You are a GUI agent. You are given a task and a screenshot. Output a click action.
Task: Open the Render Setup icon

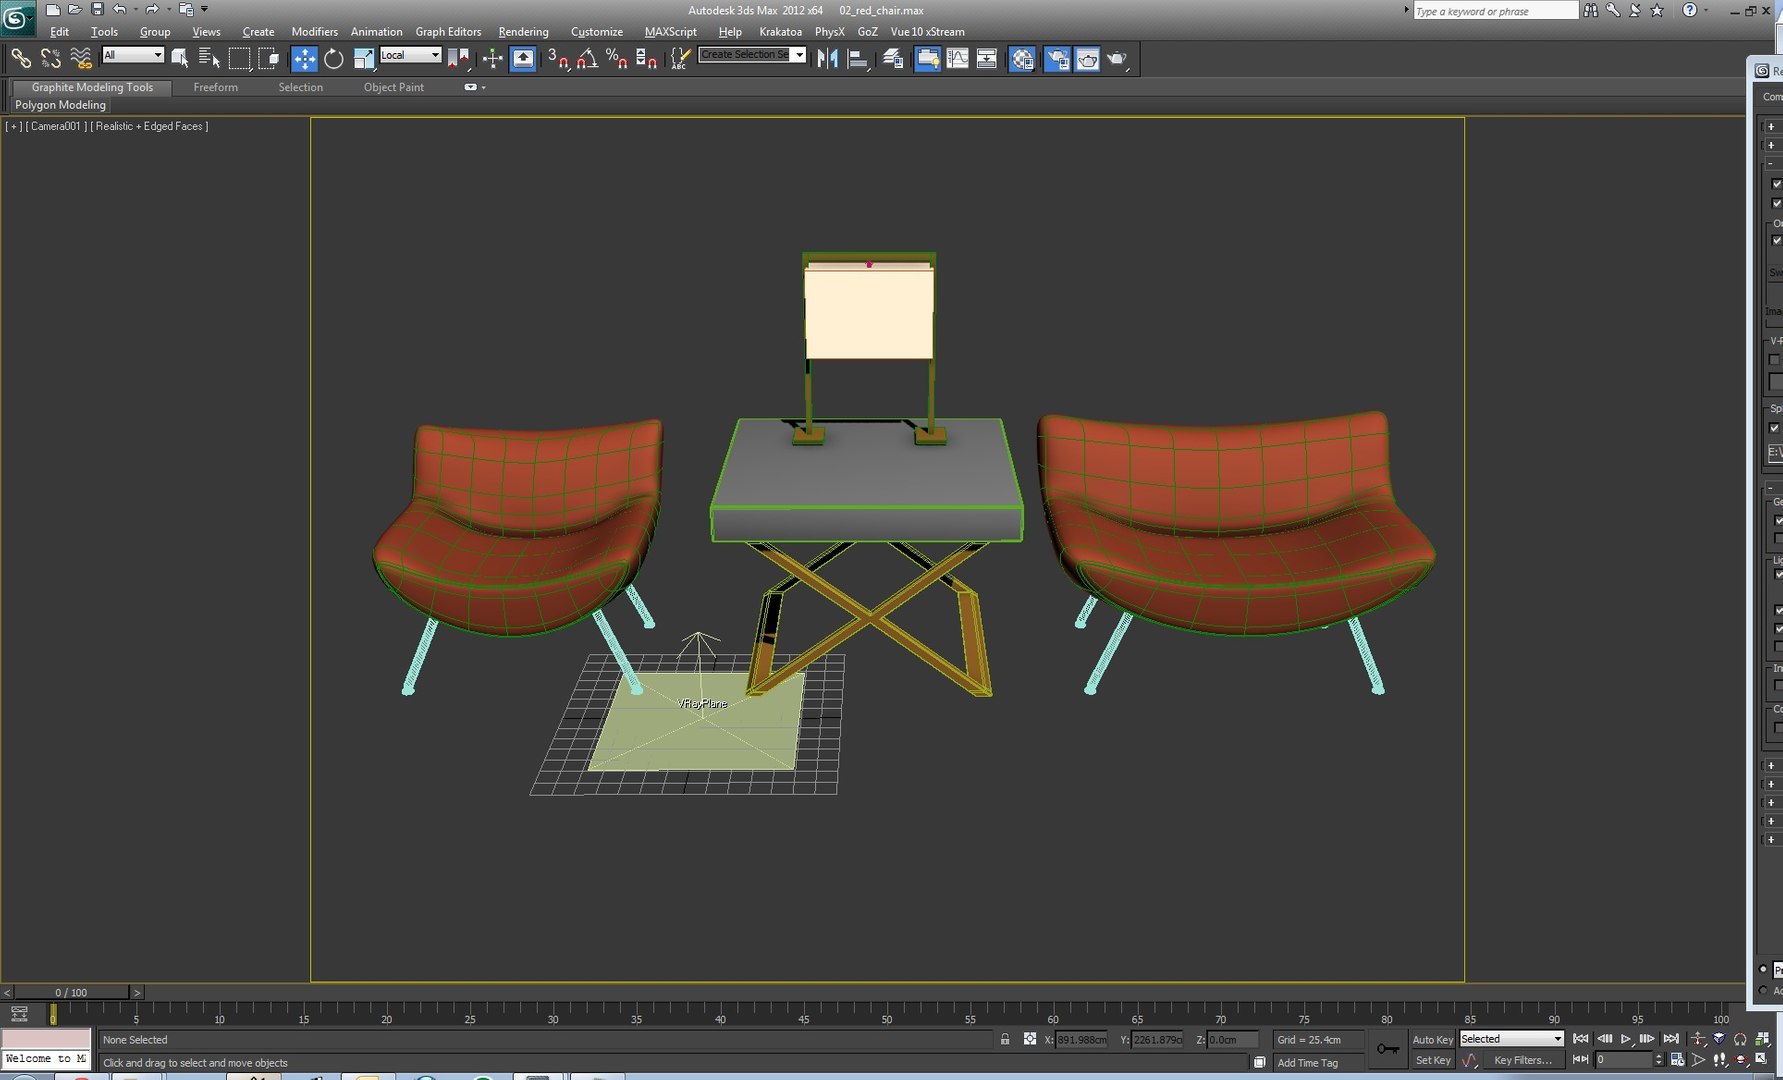point(1057,59)
